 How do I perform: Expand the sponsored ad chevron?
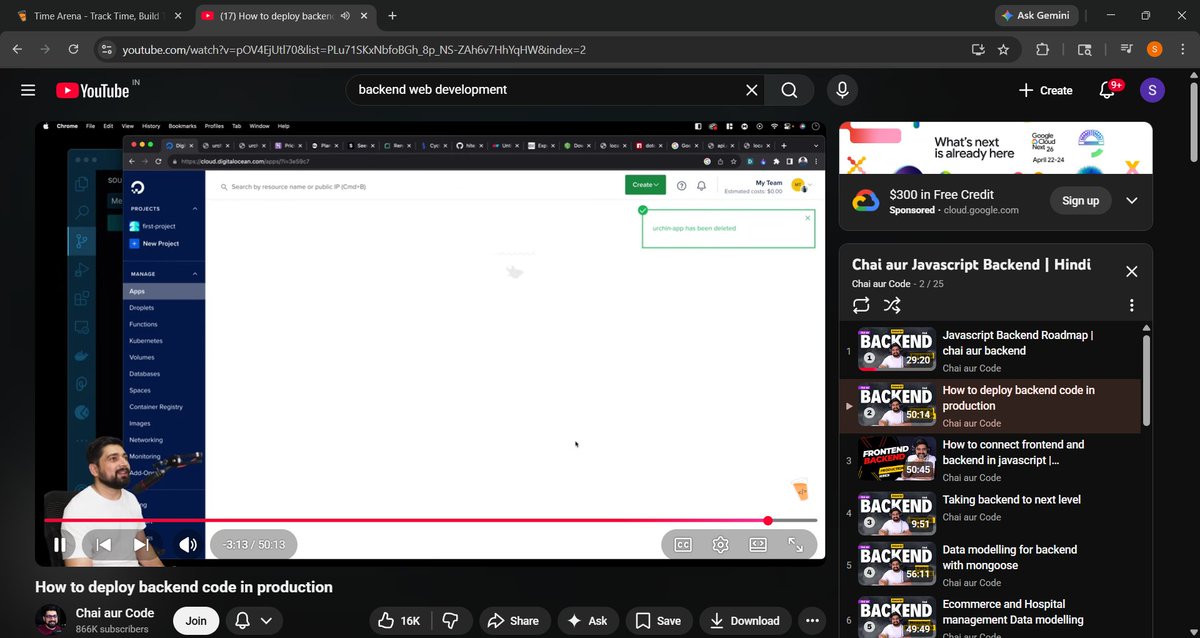[1132, 201]
